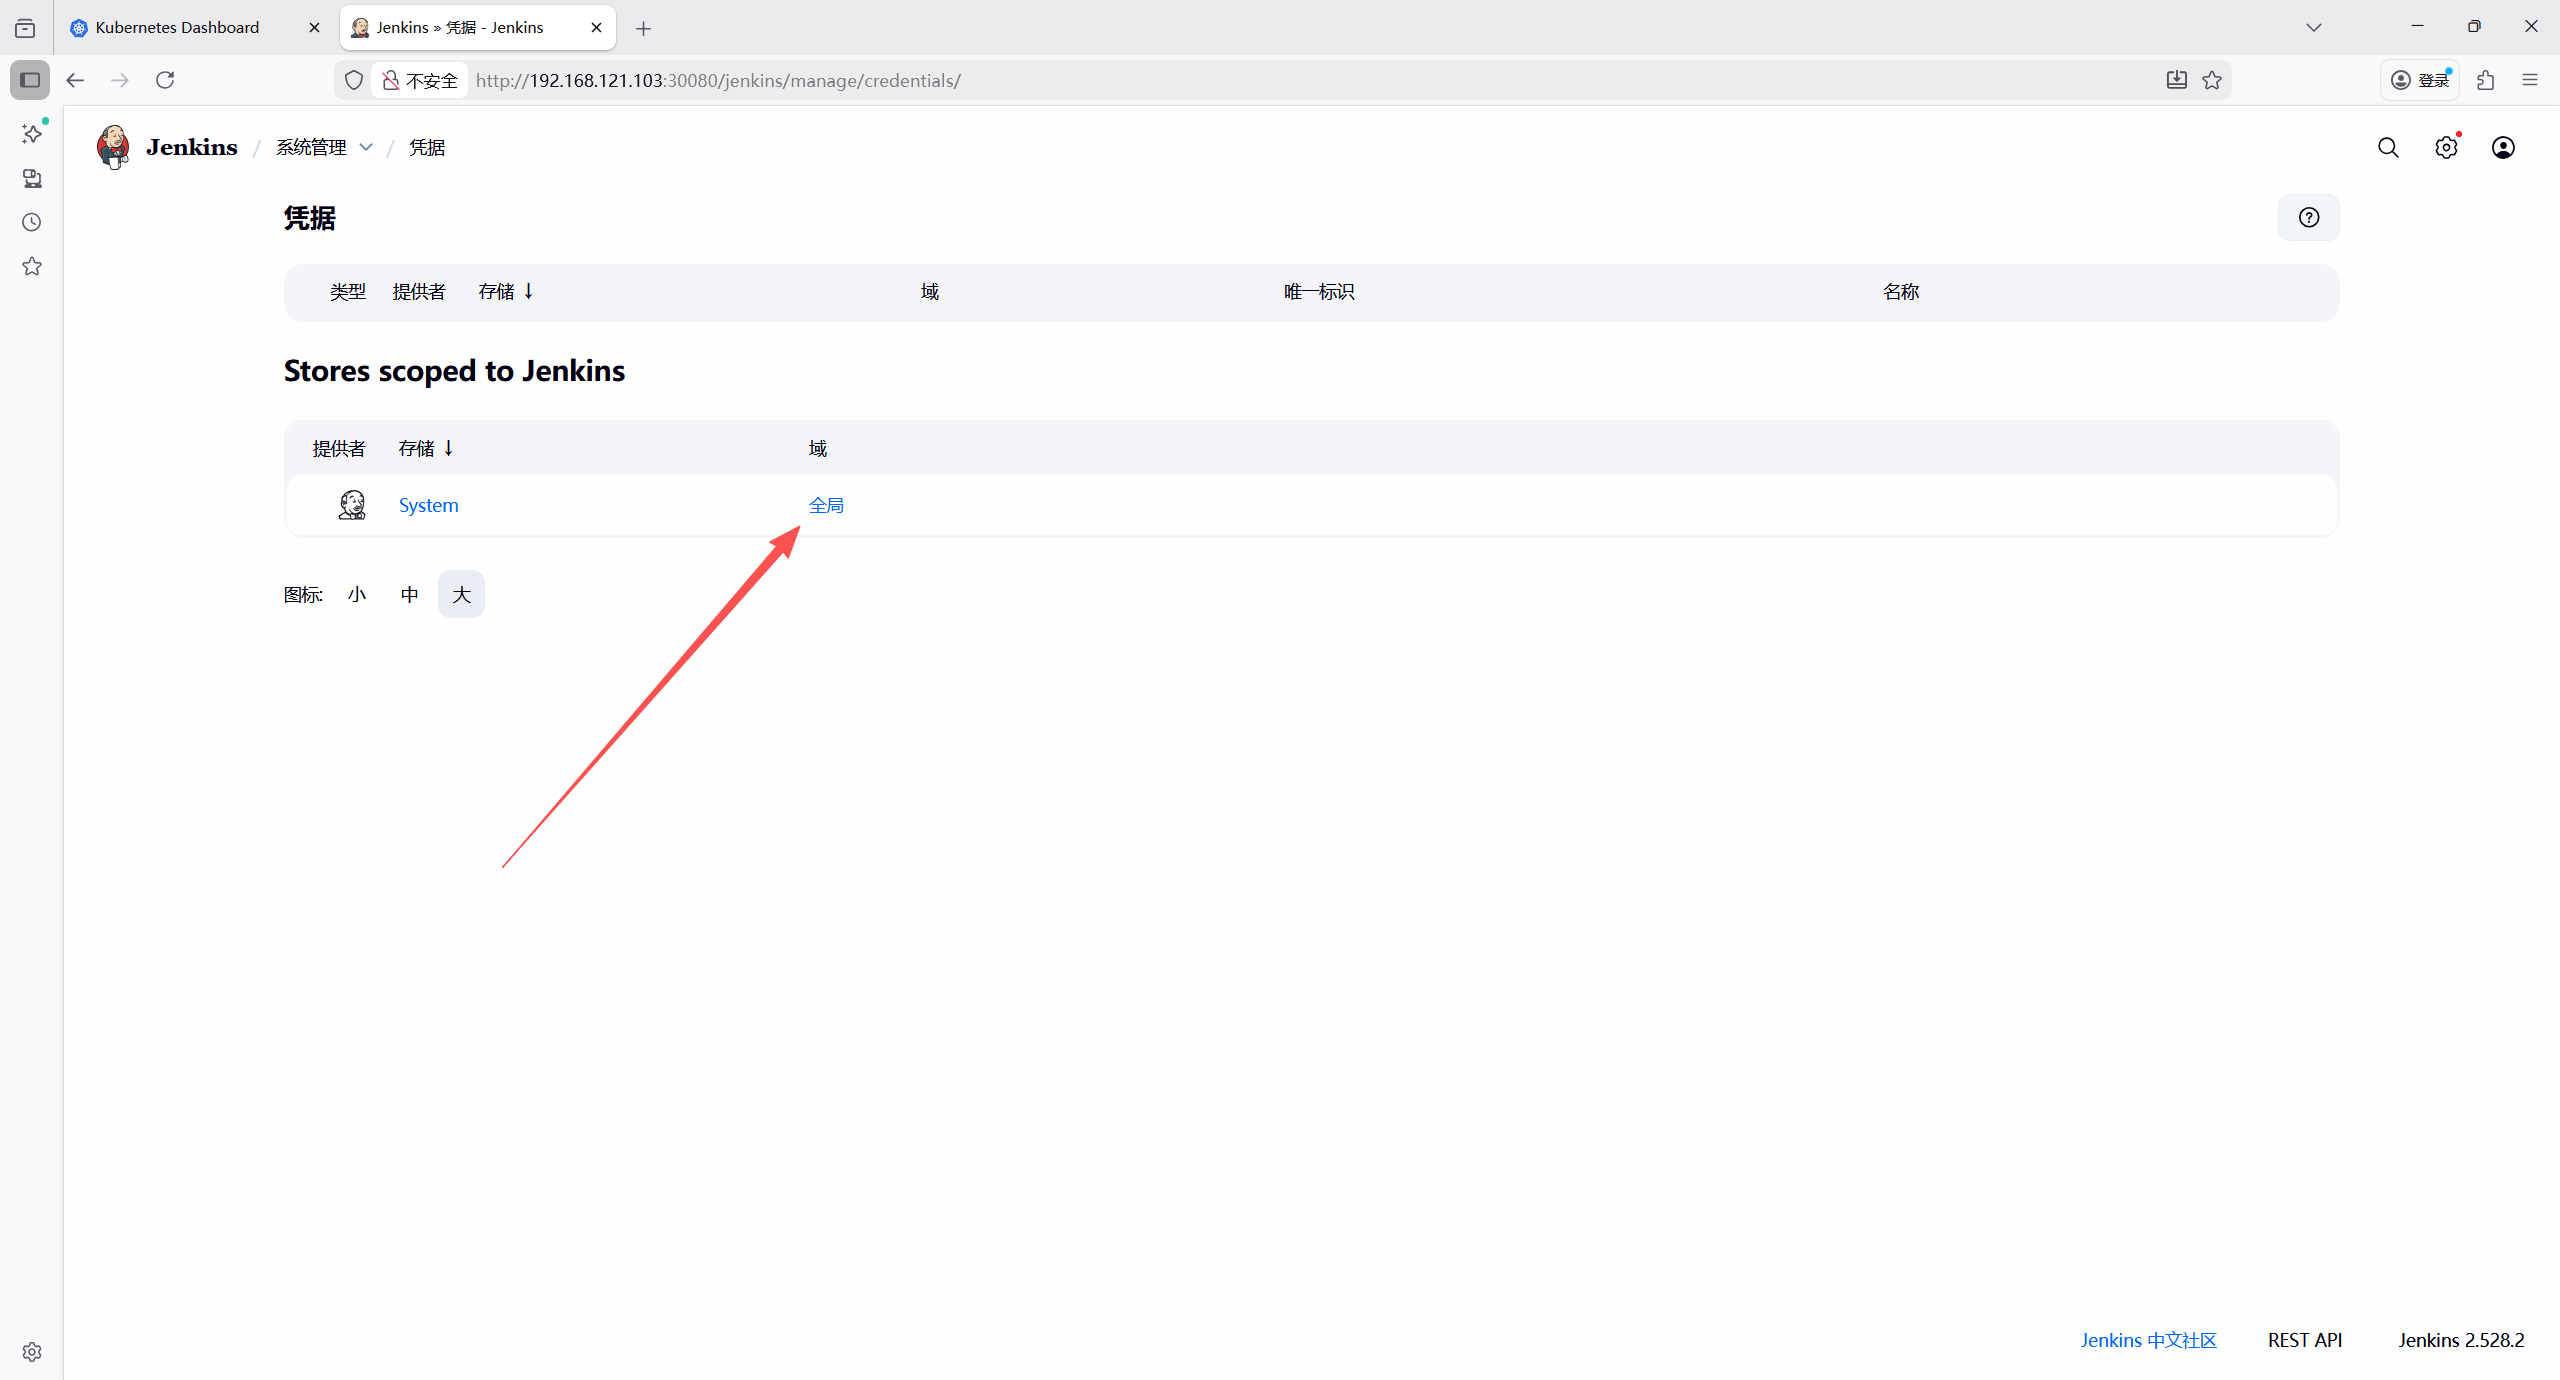Open Jenkins search magnifier icon
The width and height of the screenshot is (2560, 1380).
(2388, 148)
